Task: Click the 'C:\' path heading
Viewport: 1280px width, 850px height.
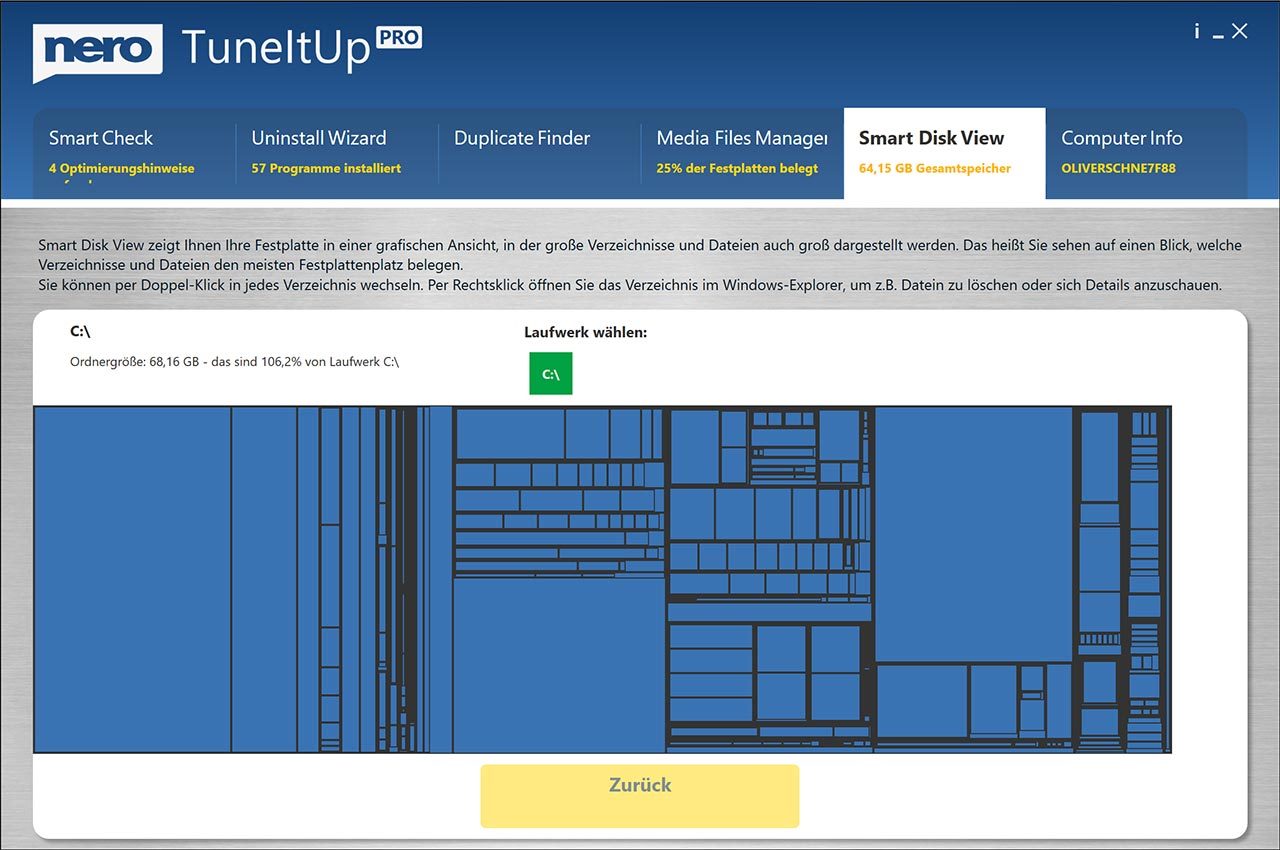Action: (80, 331)
